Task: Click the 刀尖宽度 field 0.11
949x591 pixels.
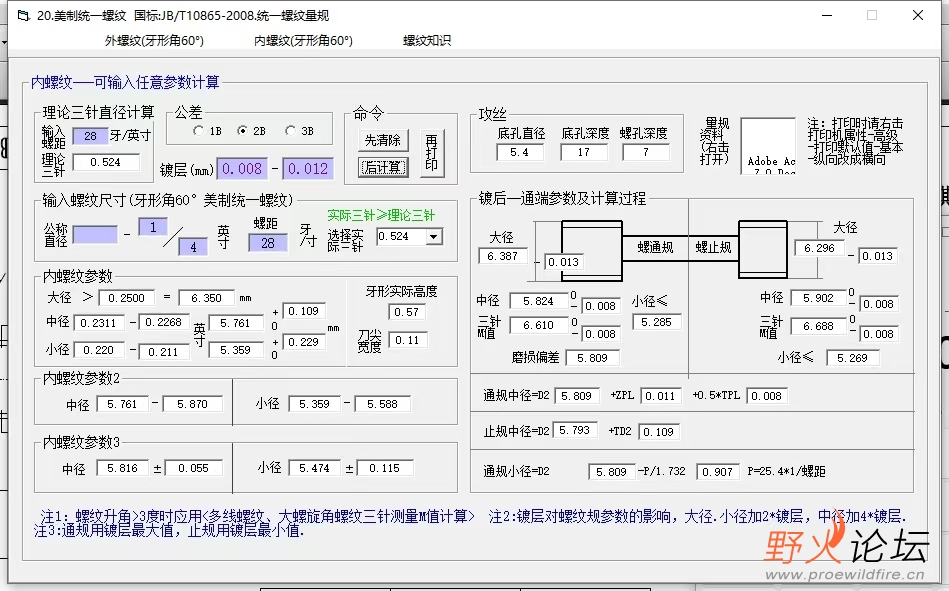Action: point(407,340)
